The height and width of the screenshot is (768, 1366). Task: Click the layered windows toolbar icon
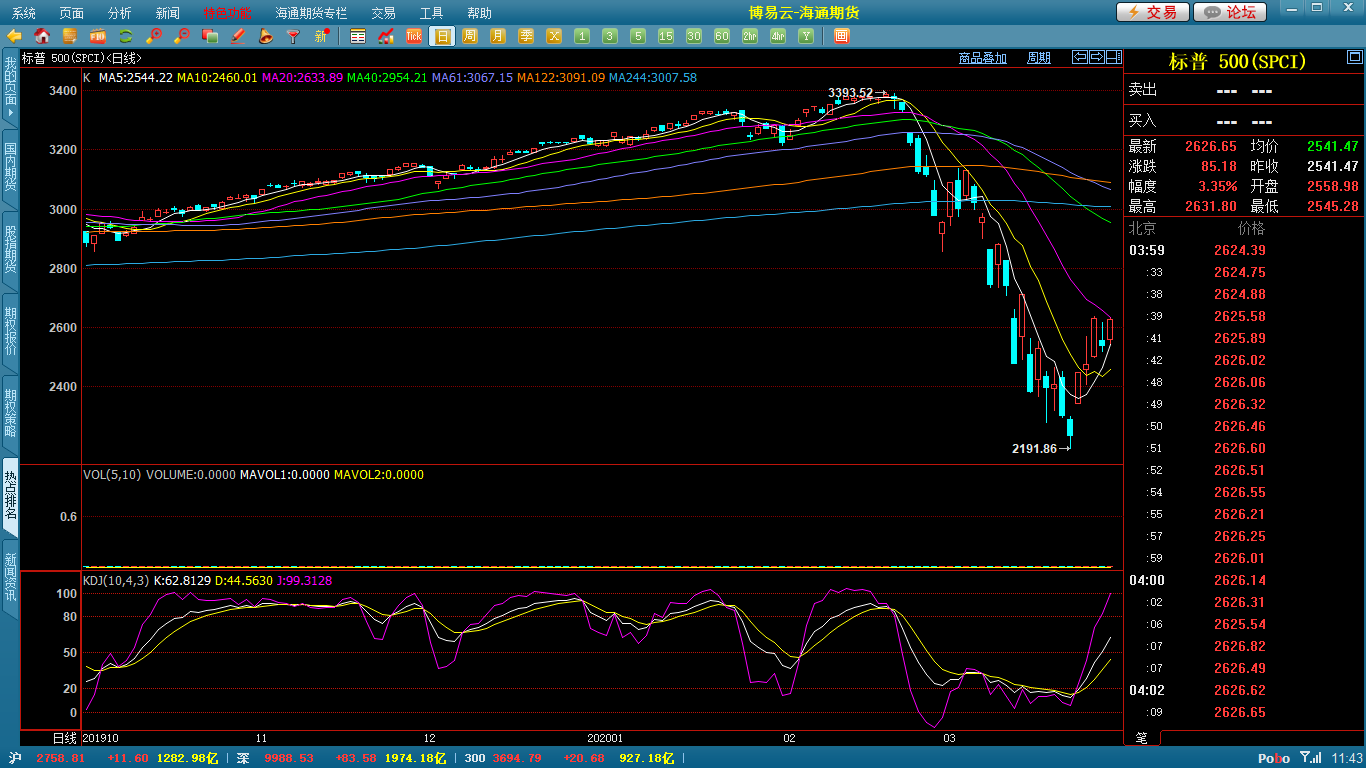(x=210, y=36)
